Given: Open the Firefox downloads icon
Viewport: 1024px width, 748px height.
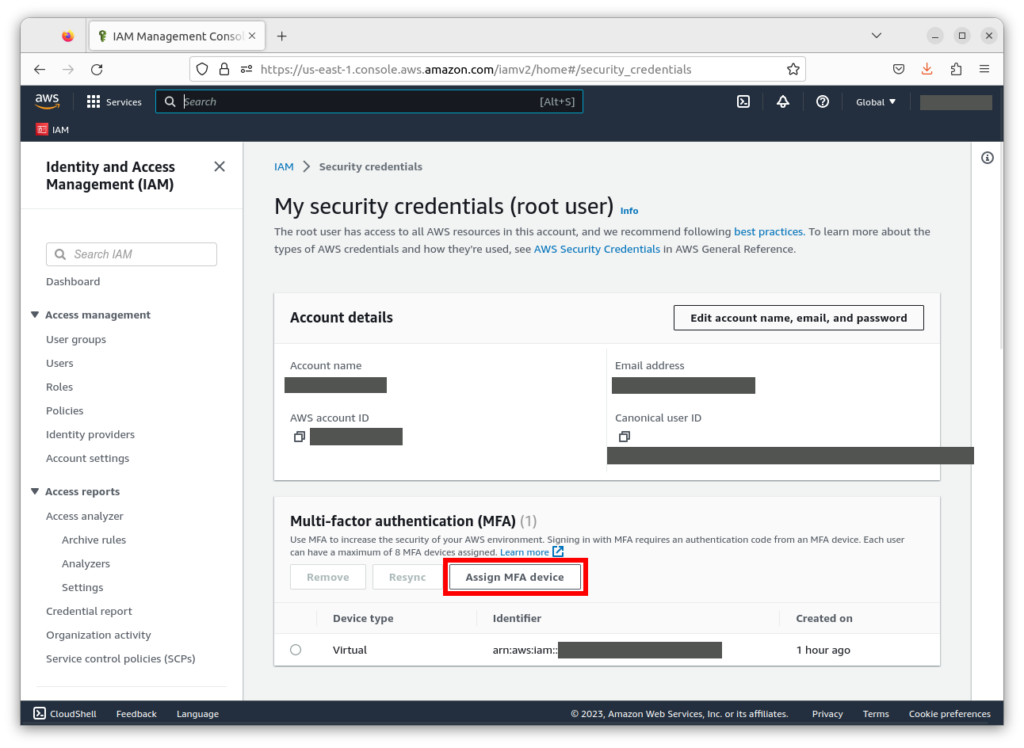Looking at the screenshot, I should (927, 69).
